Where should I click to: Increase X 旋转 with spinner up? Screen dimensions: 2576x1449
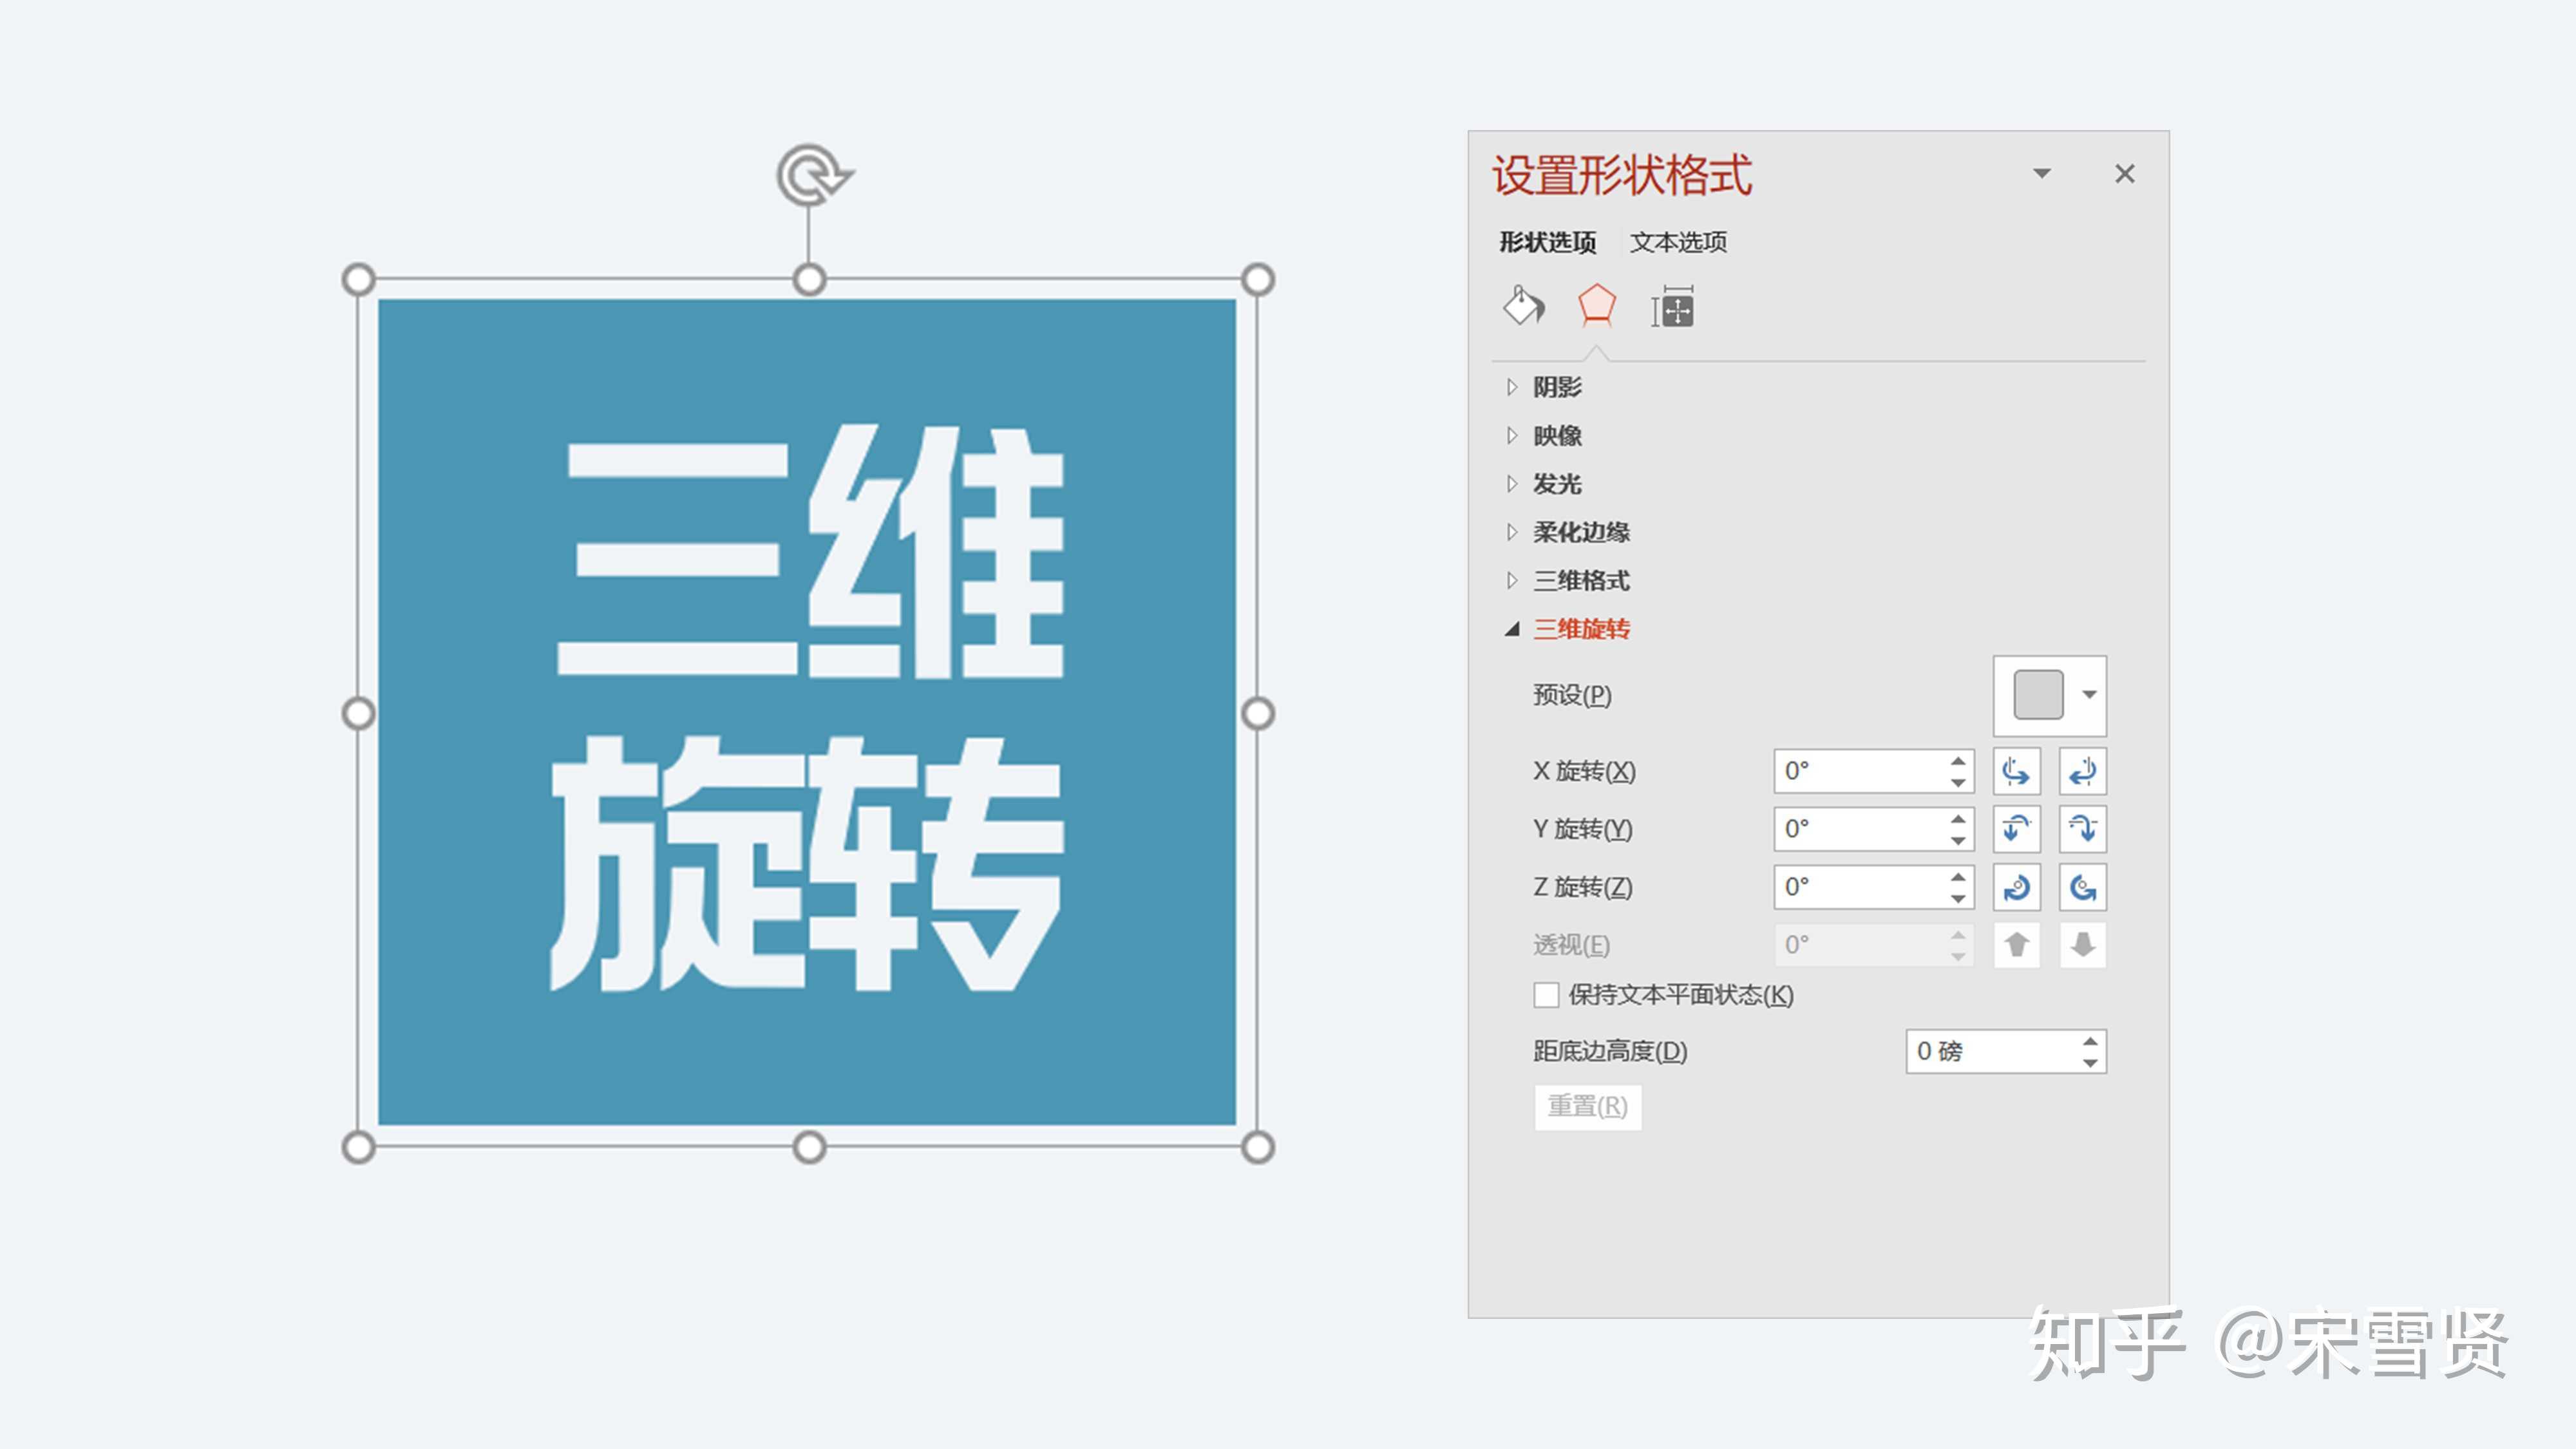[x=1958, y=761]
